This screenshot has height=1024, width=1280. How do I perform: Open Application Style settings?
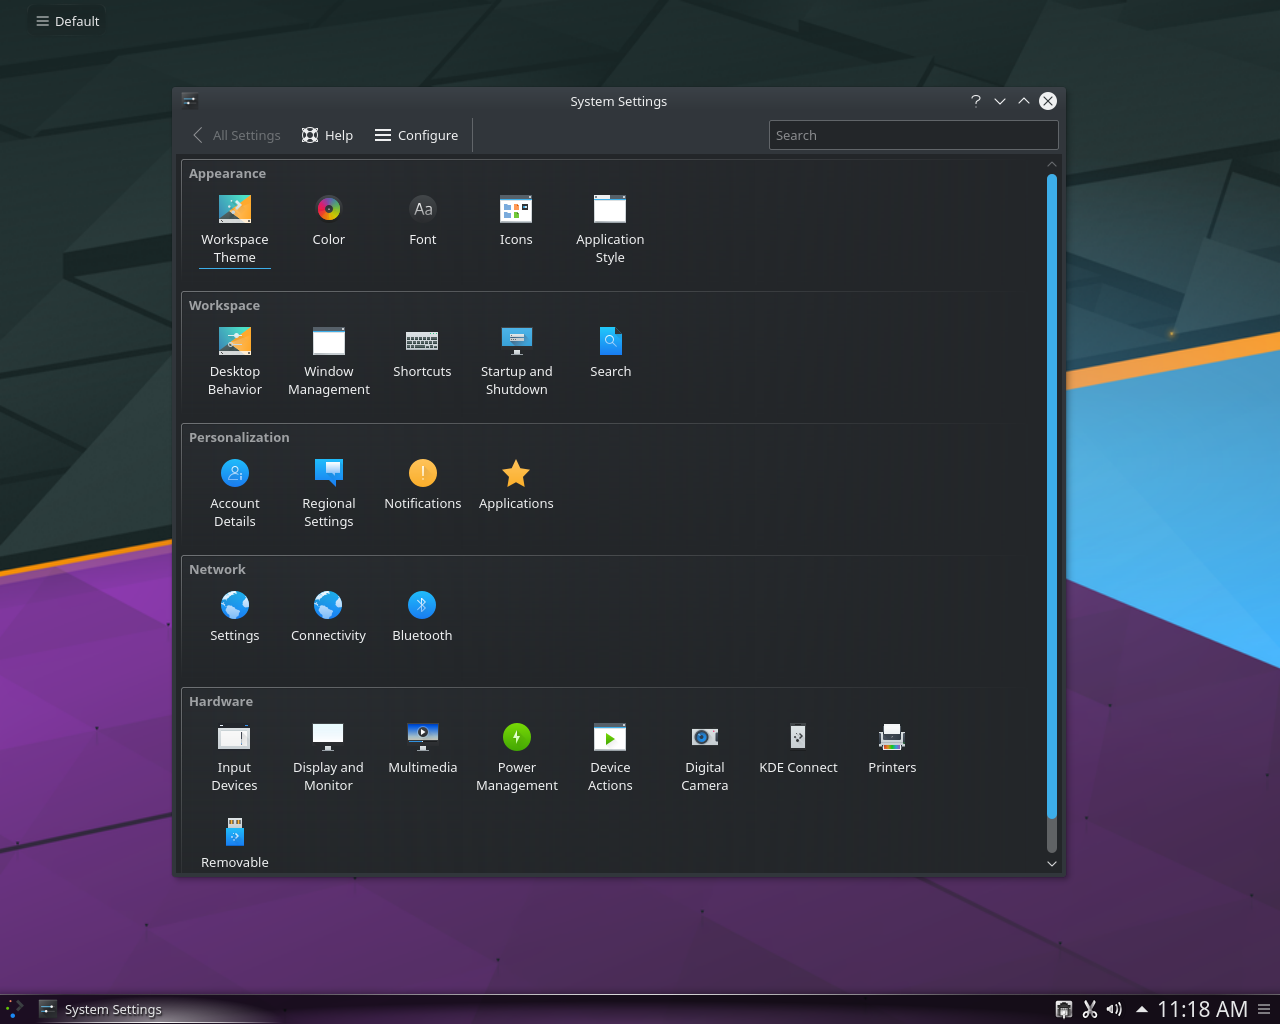point(610,230)
